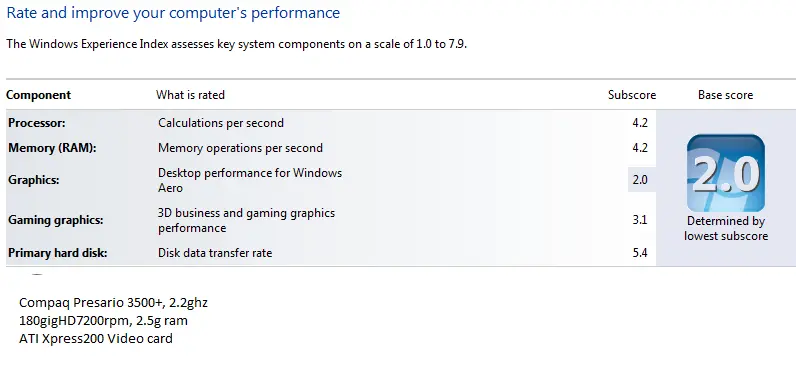Click the Component column header
Image resolution: width=796 pixels, height=373 pixels.
tap(39, 95)
